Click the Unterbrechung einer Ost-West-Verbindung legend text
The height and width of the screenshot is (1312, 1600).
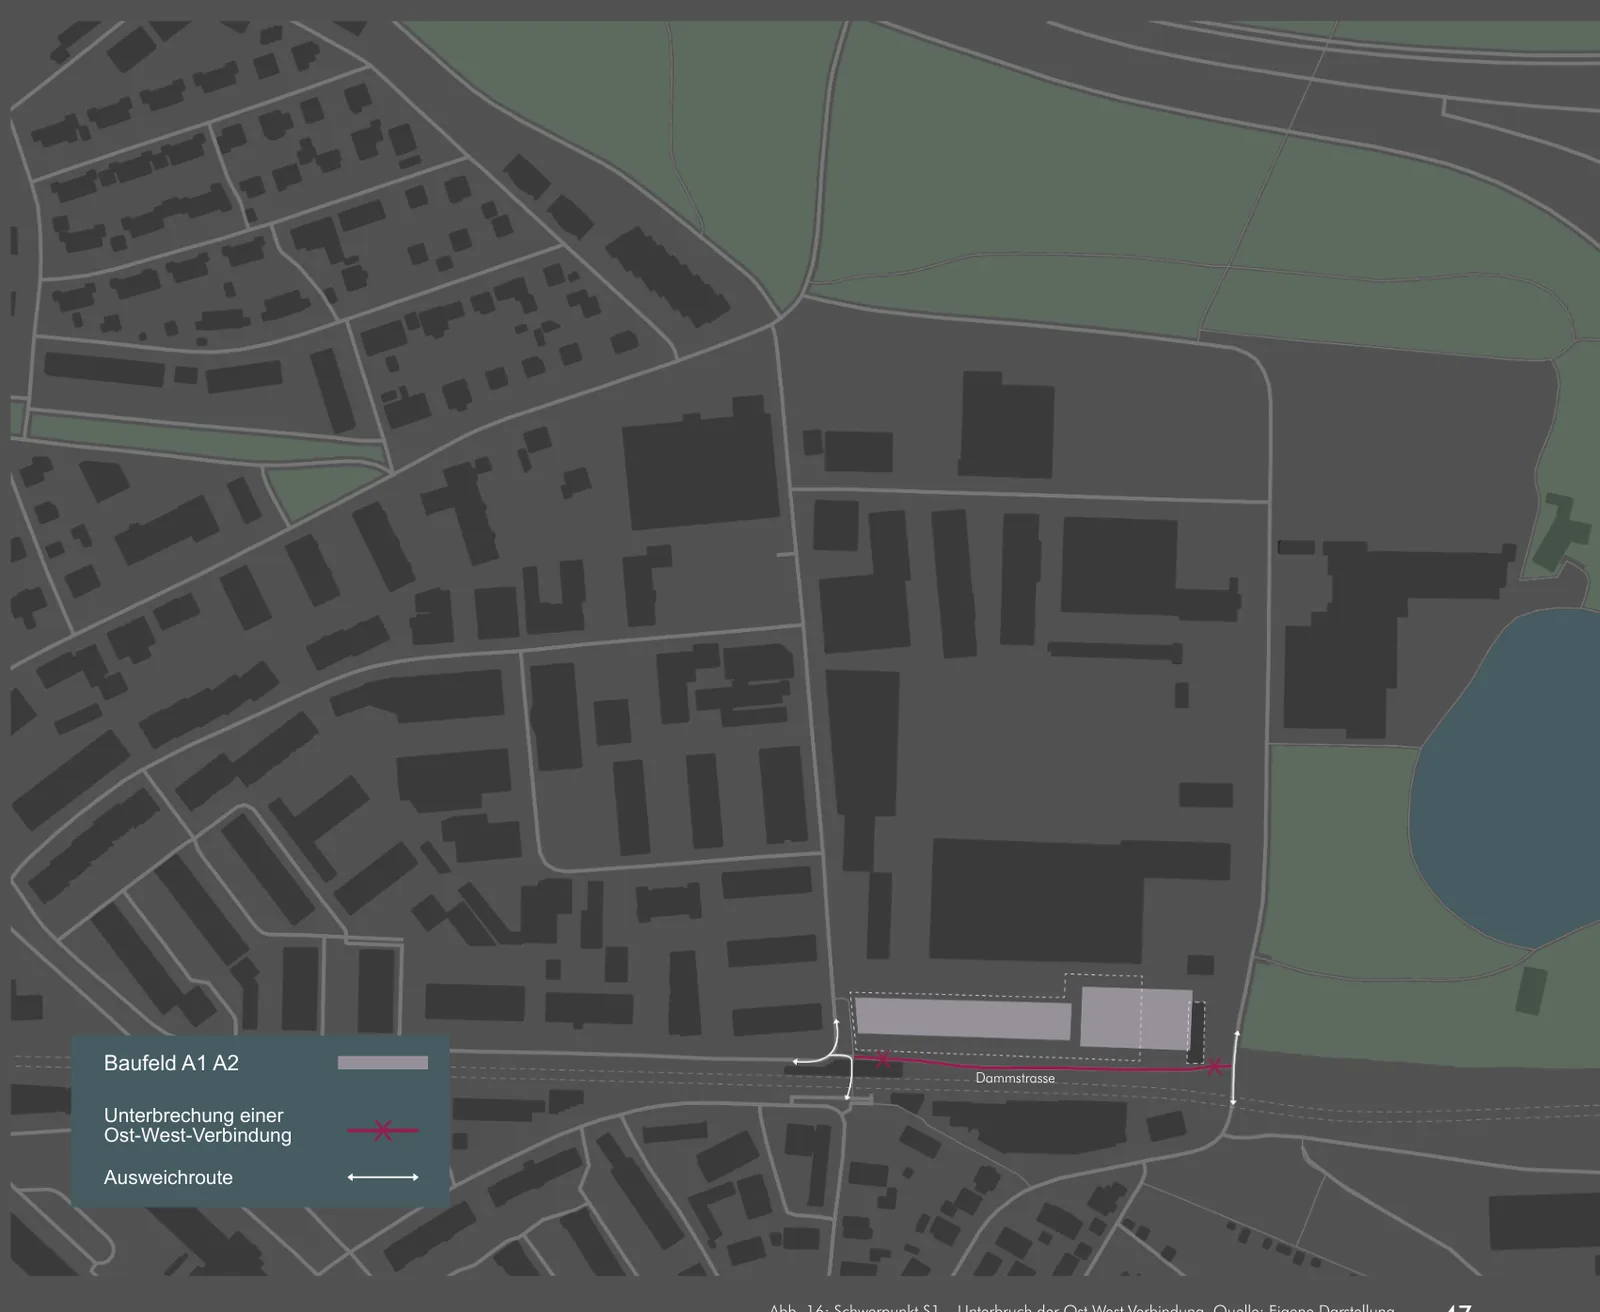tap(198, 1125)
